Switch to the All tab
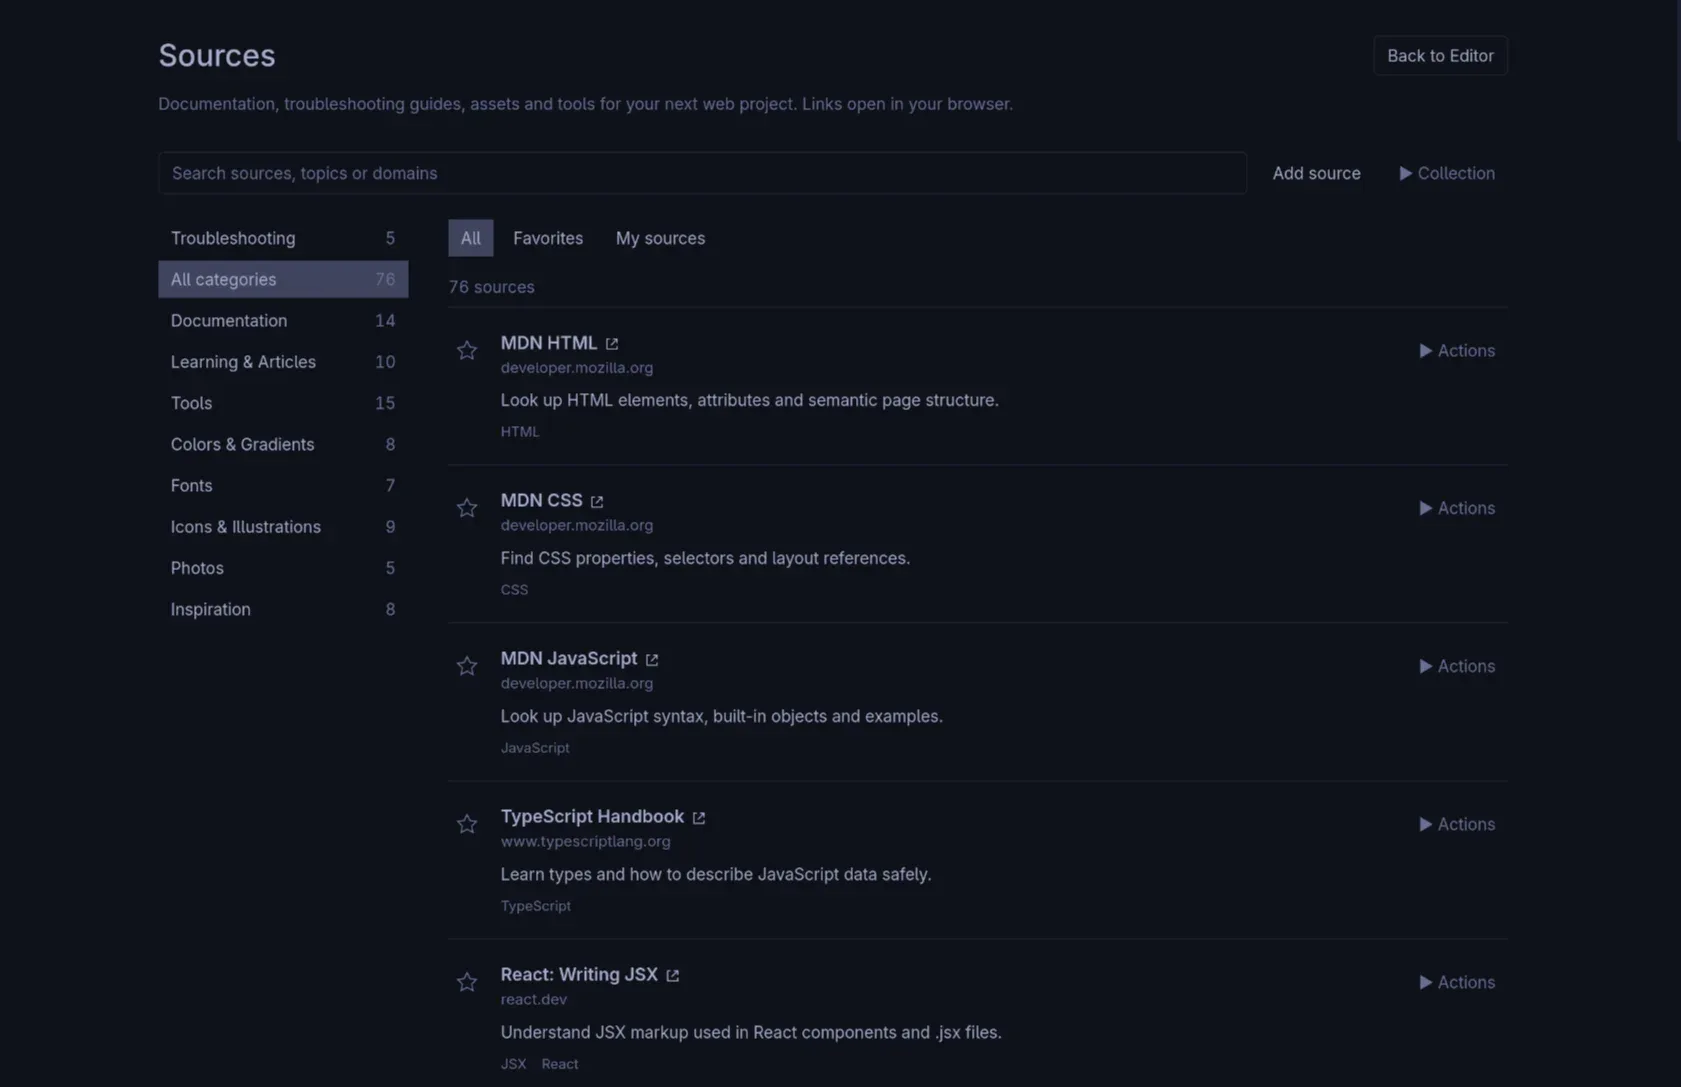This screenshot has height=1087, width=1681. point(470,238)
